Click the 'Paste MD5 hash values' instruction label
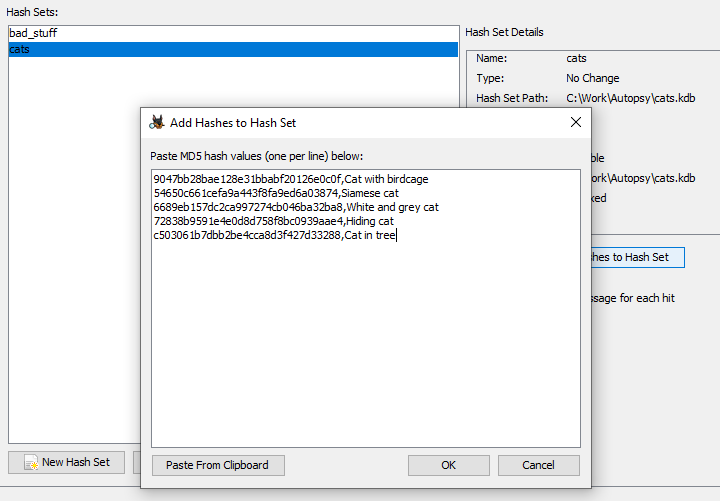The width and height of the screenshot is (720, 501). 256,156
